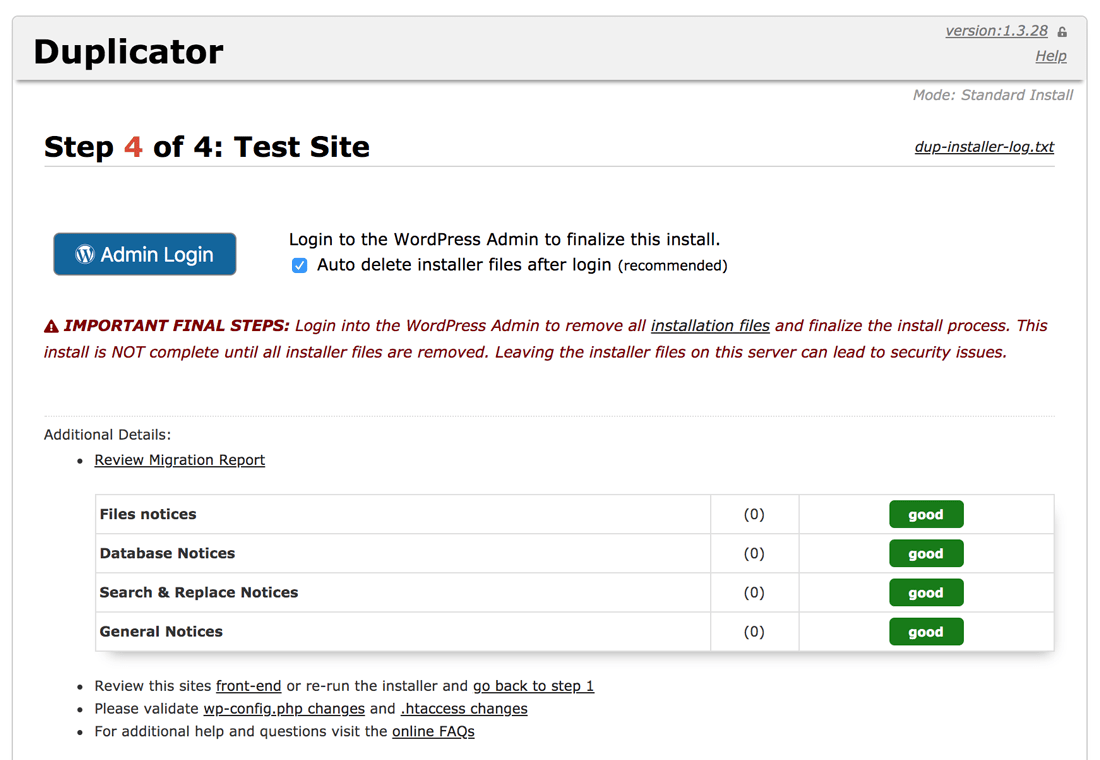Open the front-end link
Viewport: 1100px width, 760px height.
pos(248,686)
